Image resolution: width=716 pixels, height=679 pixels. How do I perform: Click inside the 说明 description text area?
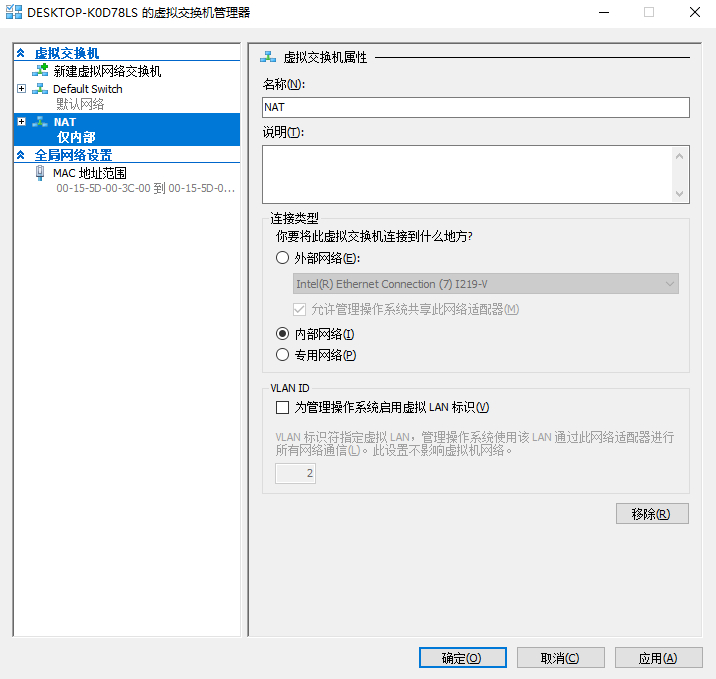[x=467, y=174]
